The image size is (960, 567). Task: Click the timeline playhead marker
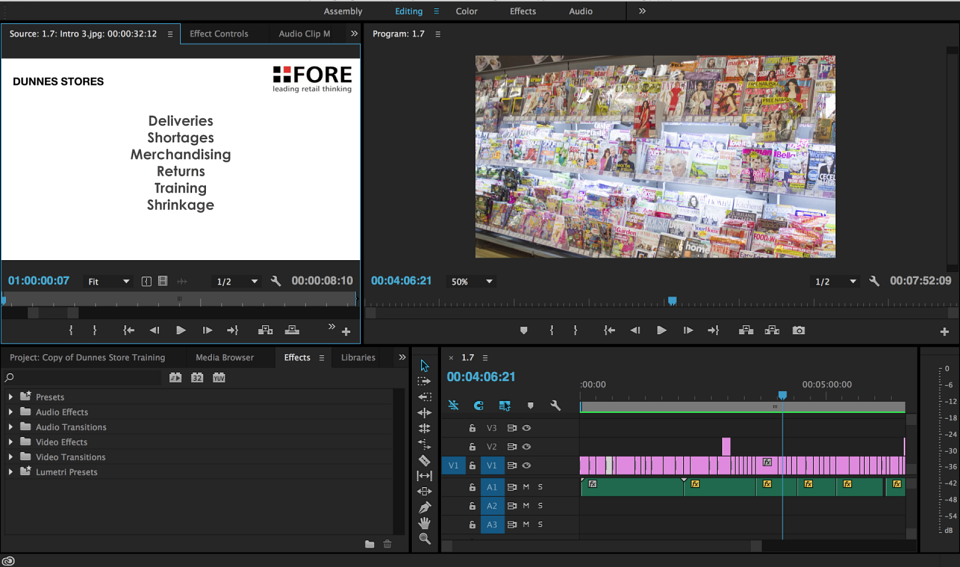coord(782,395)
